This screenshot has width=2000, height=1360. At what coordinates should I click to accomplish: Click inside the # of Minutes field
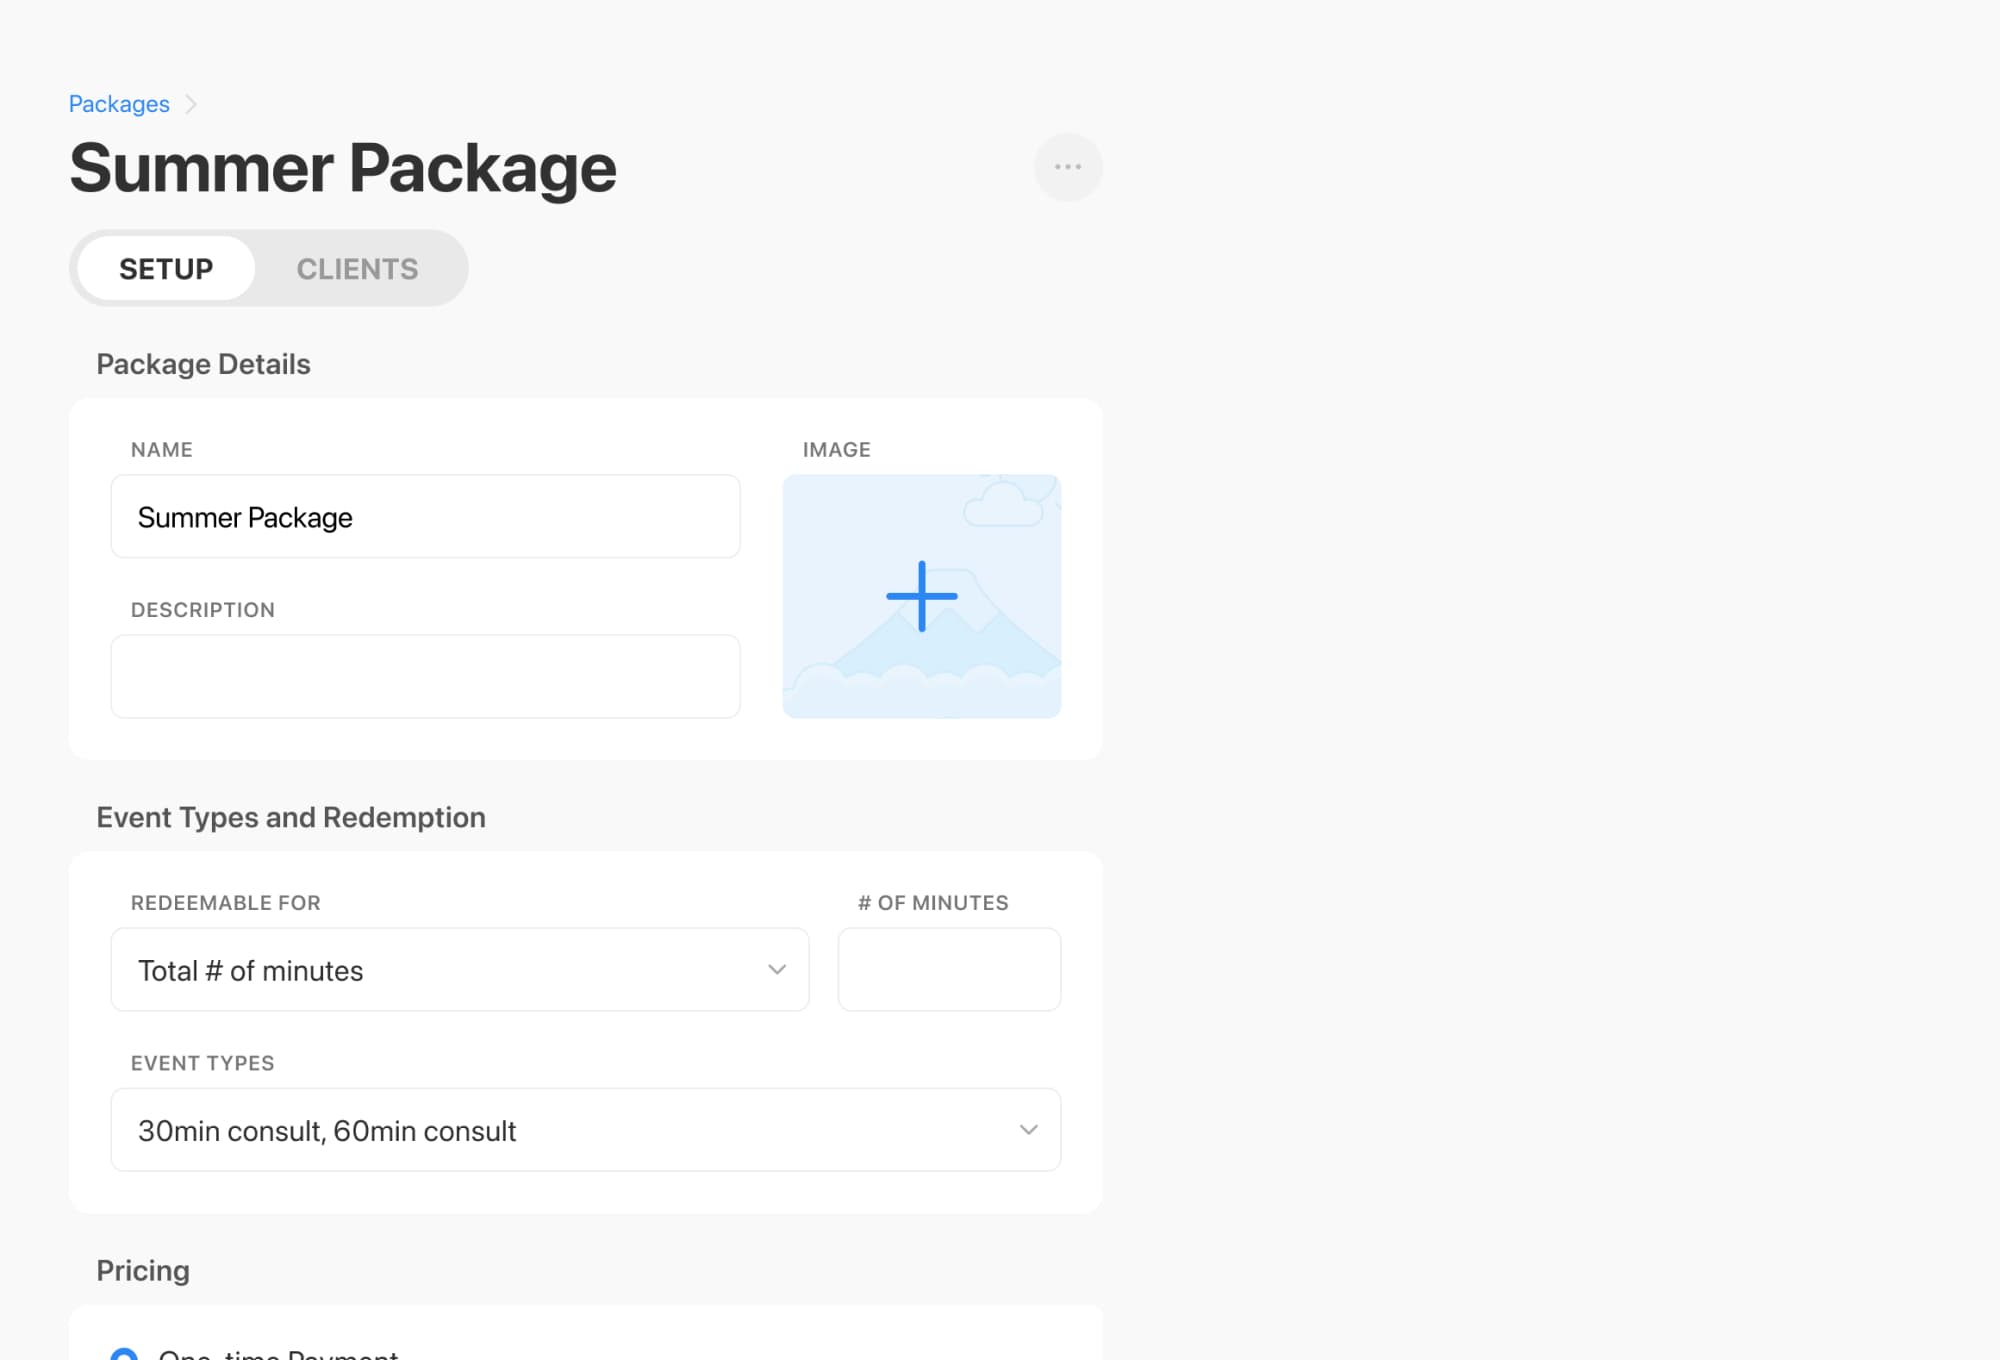(948, 969)
